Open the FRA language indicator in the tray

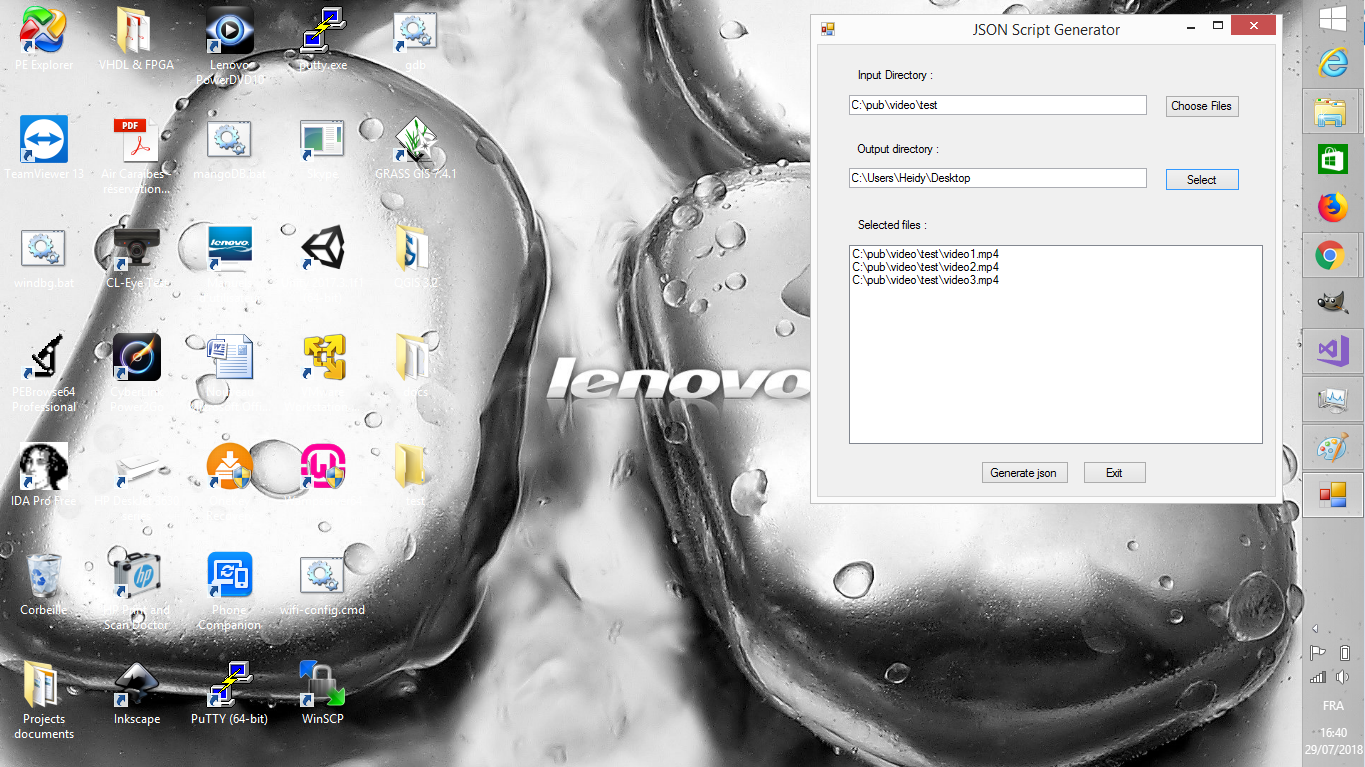pos(1333,705)
